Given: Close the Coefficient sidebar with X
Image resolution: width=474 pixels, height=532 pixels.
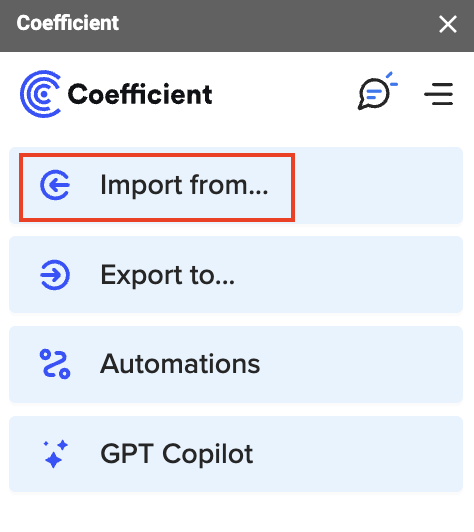Looking at the screenshot, I should click(x=448, y=24).
